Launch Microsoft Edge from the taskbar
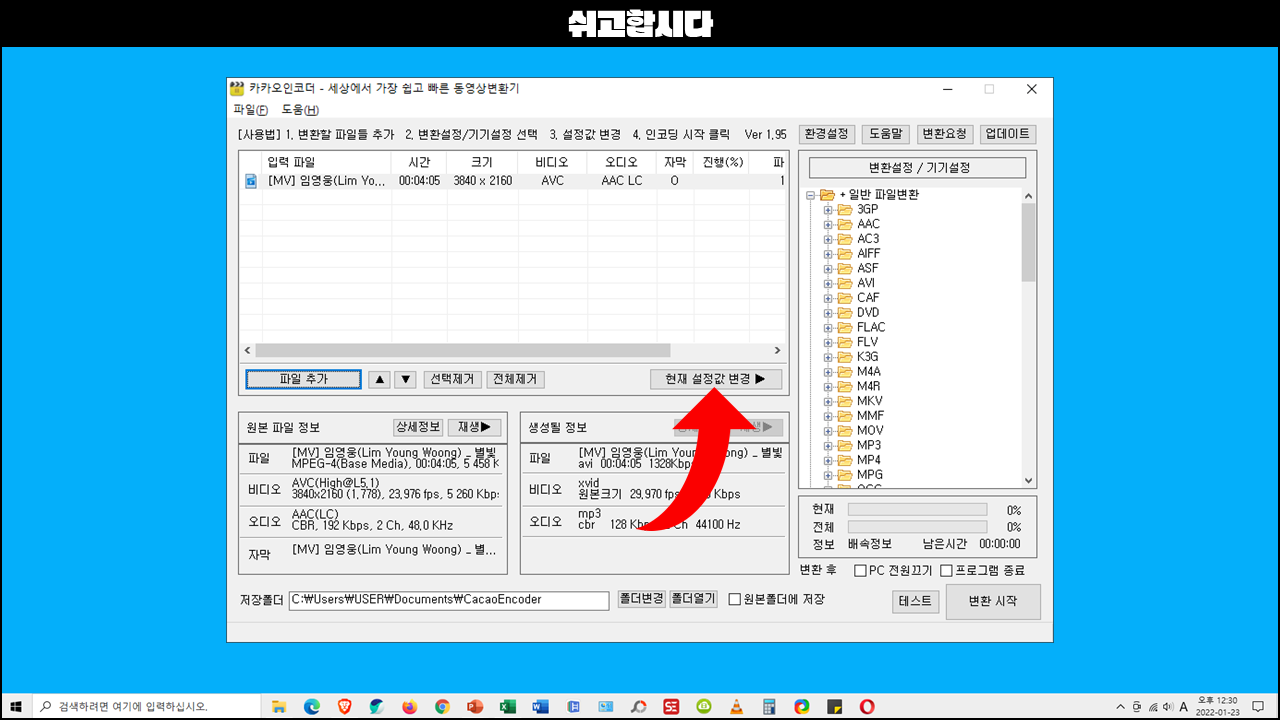Image resolution: width=1280 pixels, height=720 pixels. coord(312,706)
